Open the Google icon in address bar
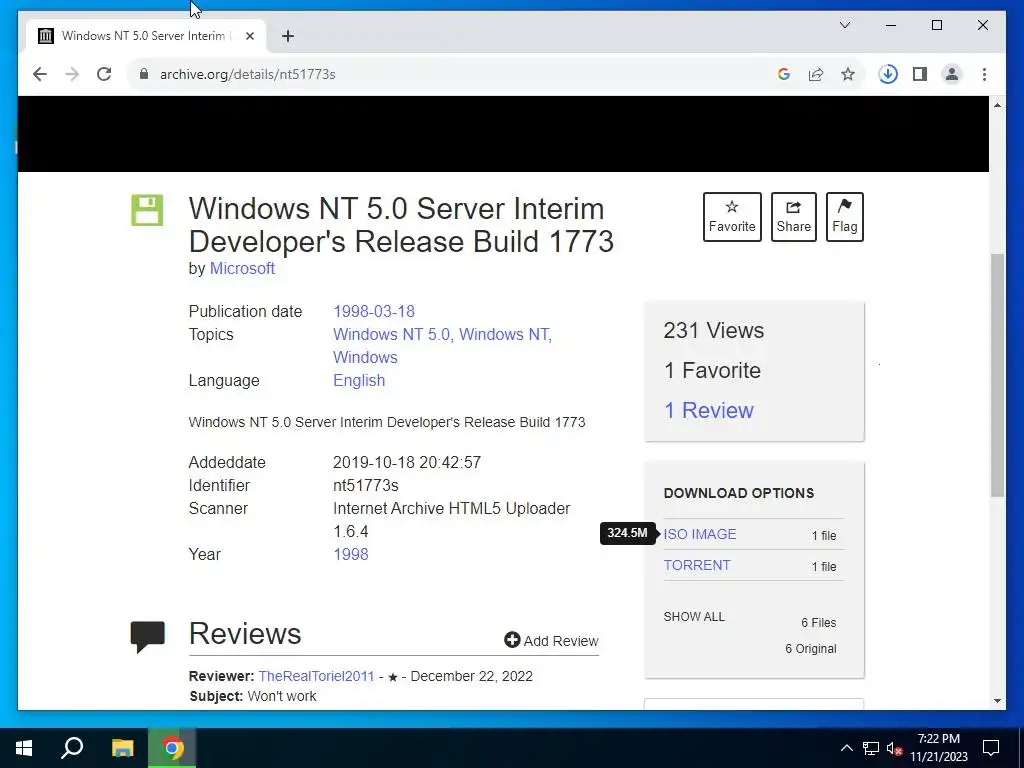The height and width of the screenshot is (768, 1024). pos(784,74)
